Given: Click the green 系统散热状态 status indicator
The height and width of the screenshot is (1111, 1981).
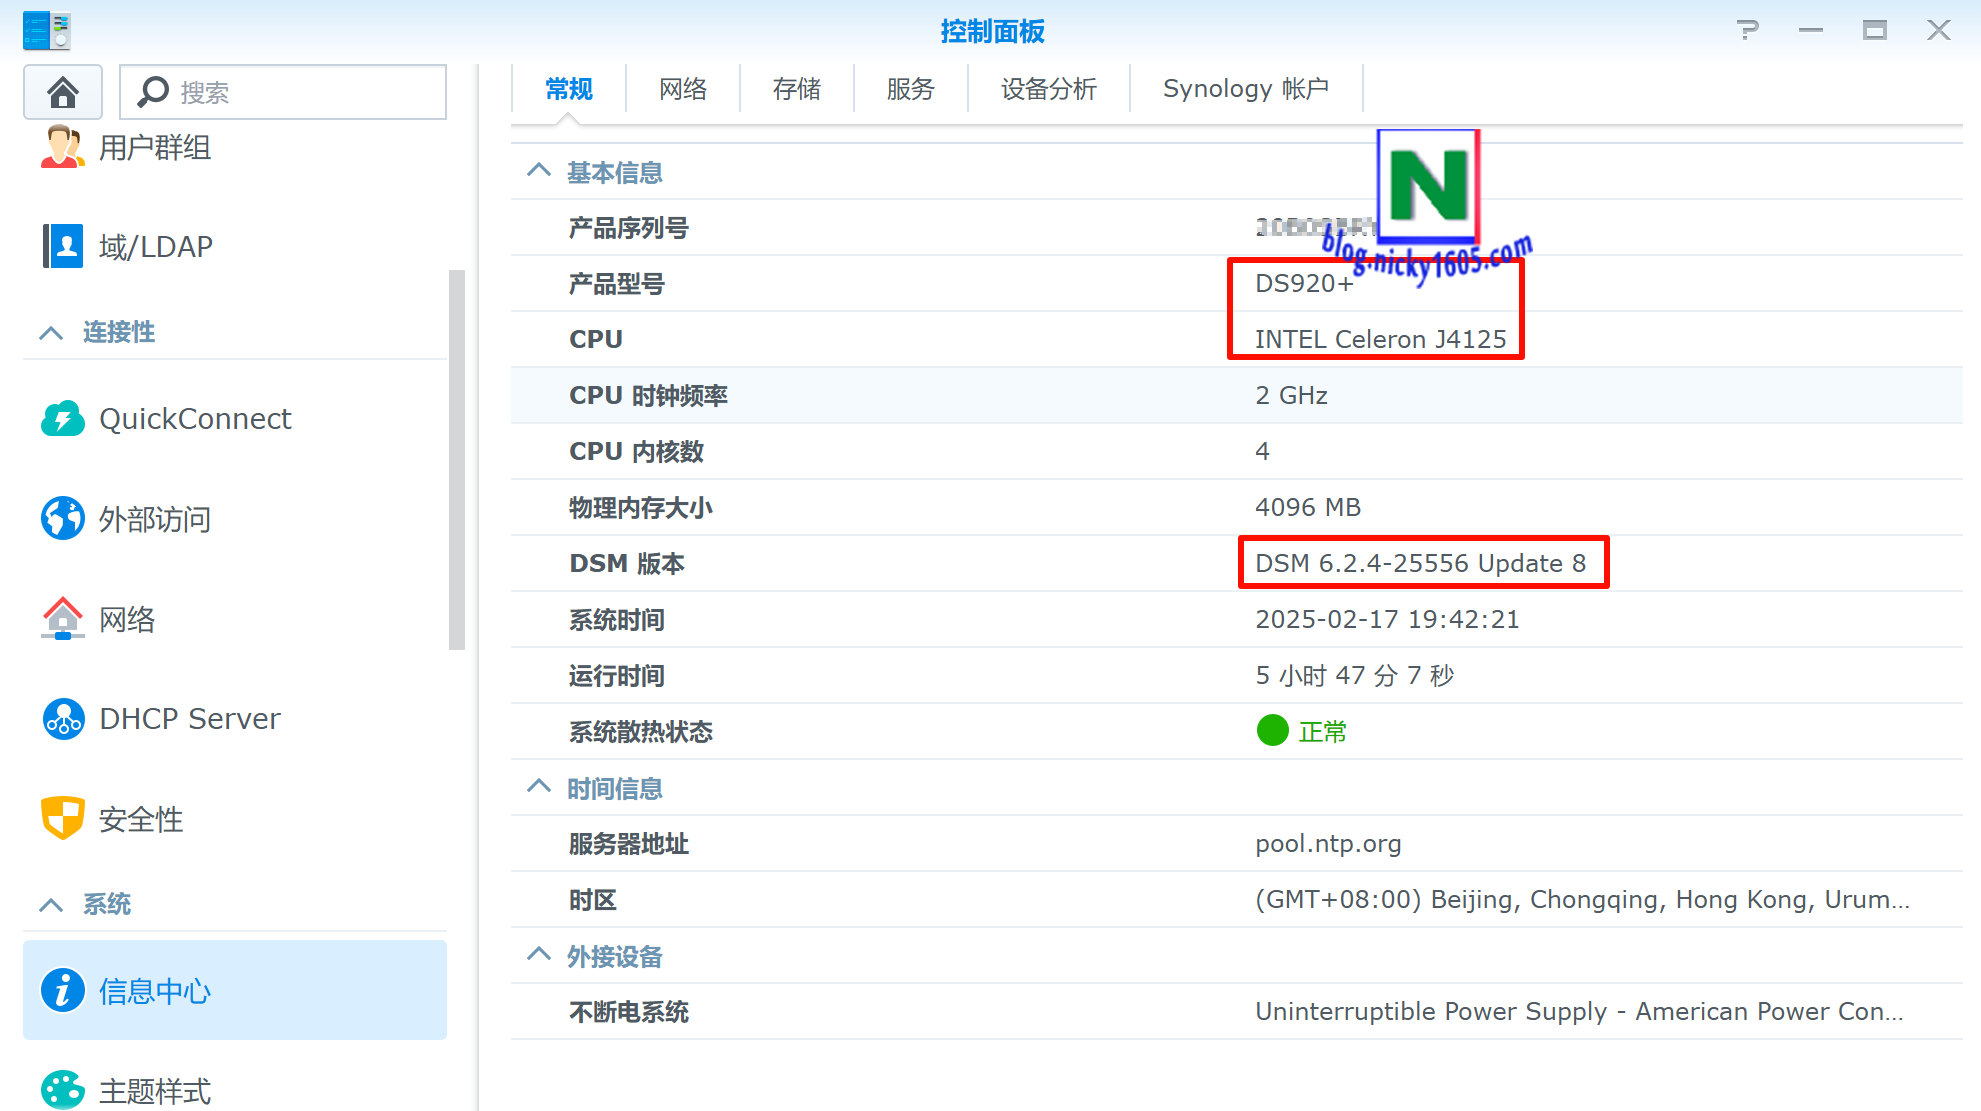Looking at the screenshot, I should pyautogui.click(x=1272, y=731).
